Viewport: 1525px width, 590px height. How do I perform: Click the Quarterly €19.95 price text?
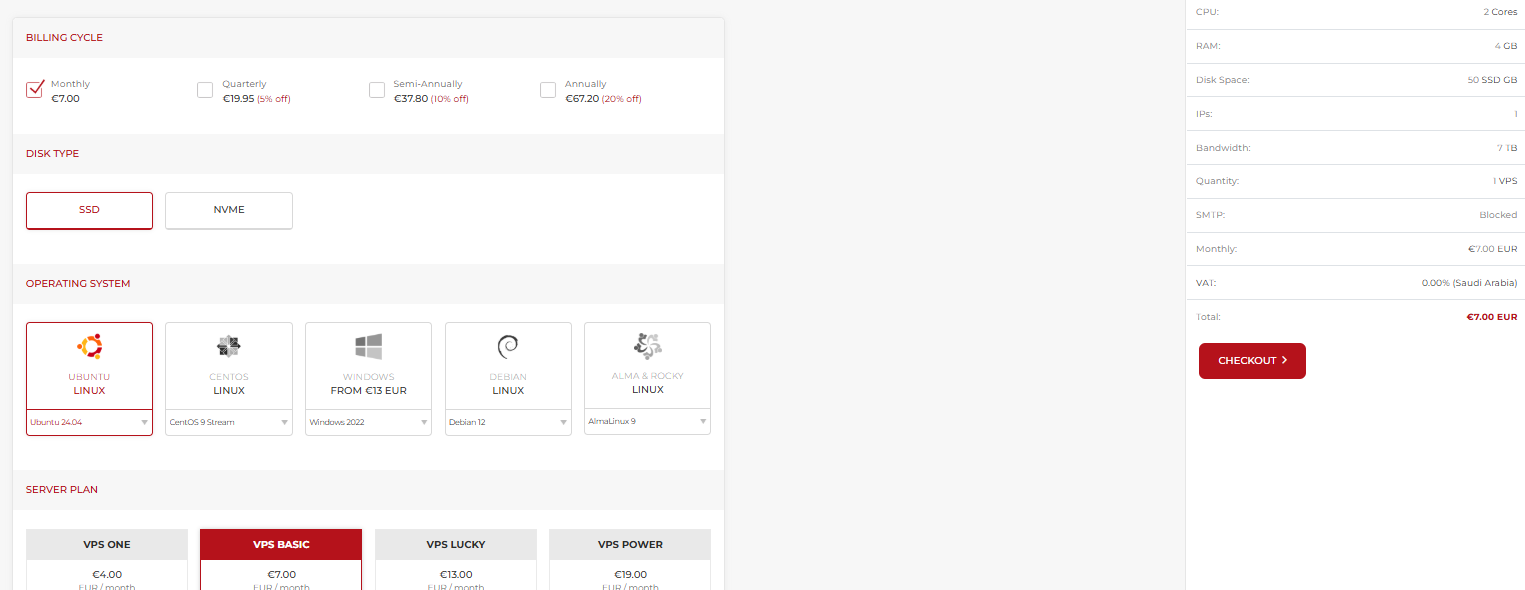click(238, 99)
